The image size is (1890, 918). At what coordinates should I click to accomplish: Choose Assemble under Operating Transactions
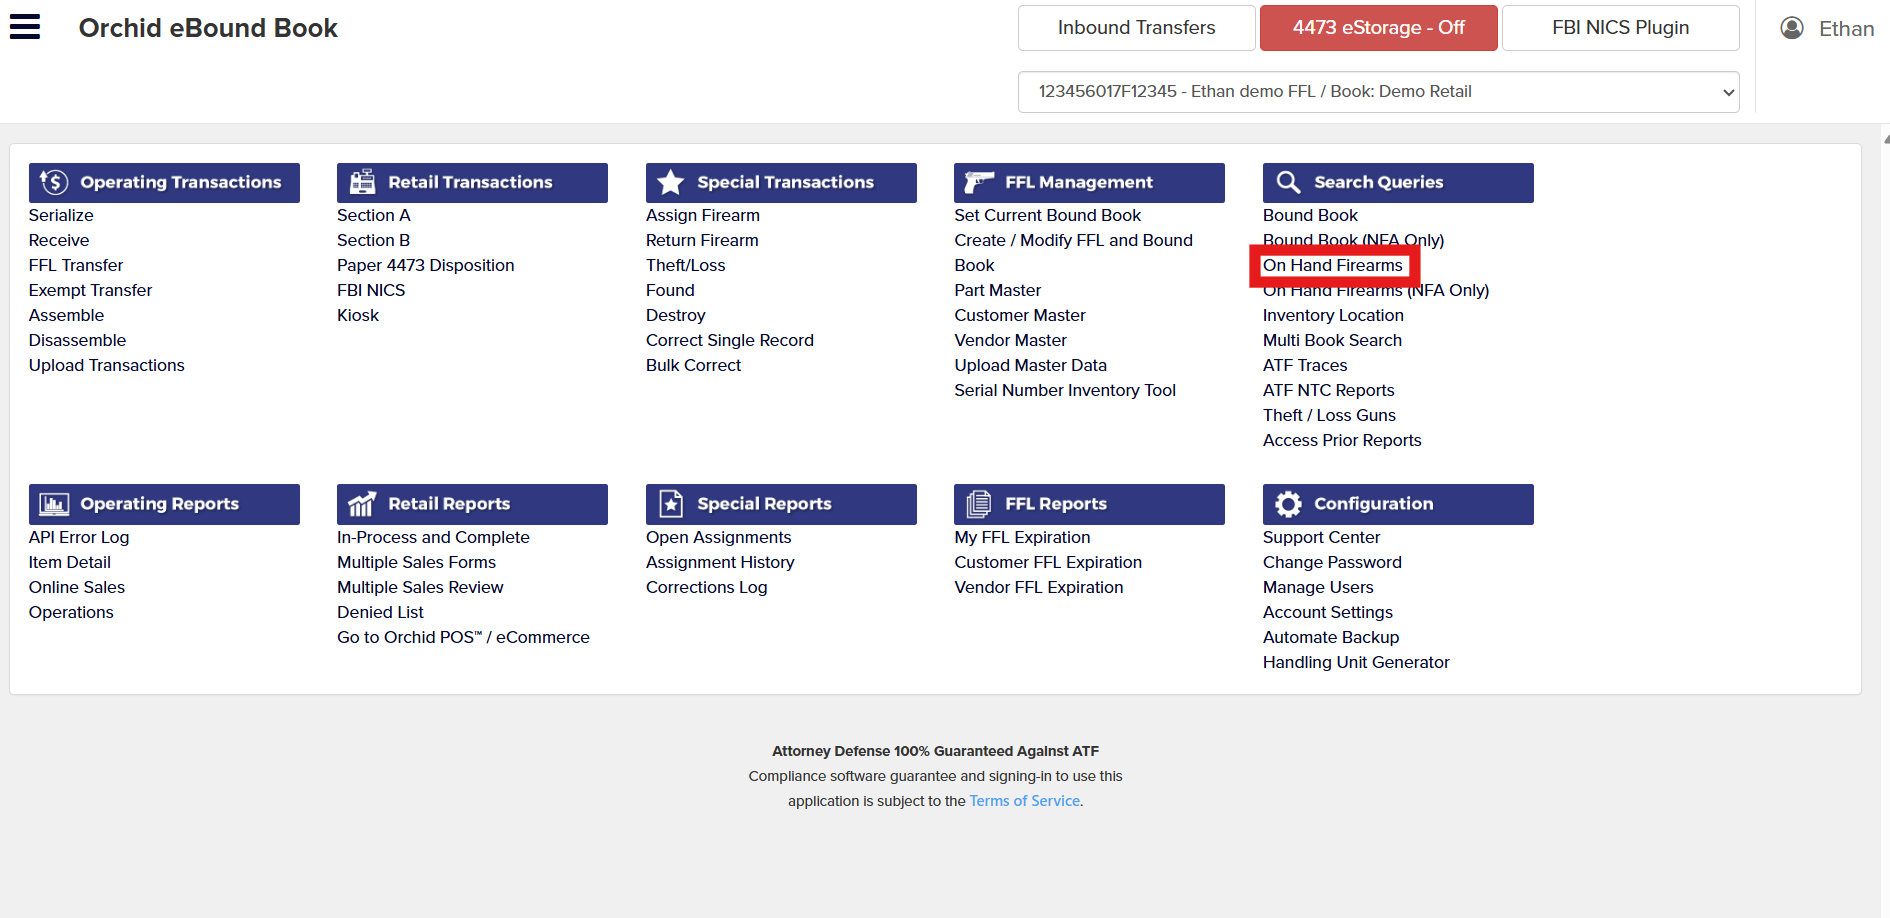tap(66, 315)
